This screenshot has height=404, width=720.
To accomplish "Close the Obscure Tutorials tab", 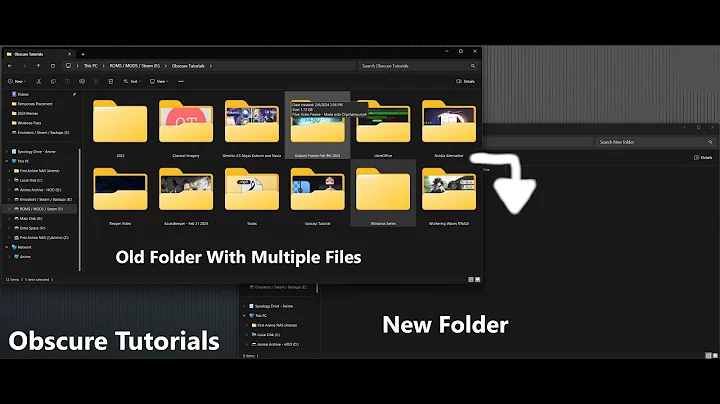I will pyautogui.click(x=69, y=54).
